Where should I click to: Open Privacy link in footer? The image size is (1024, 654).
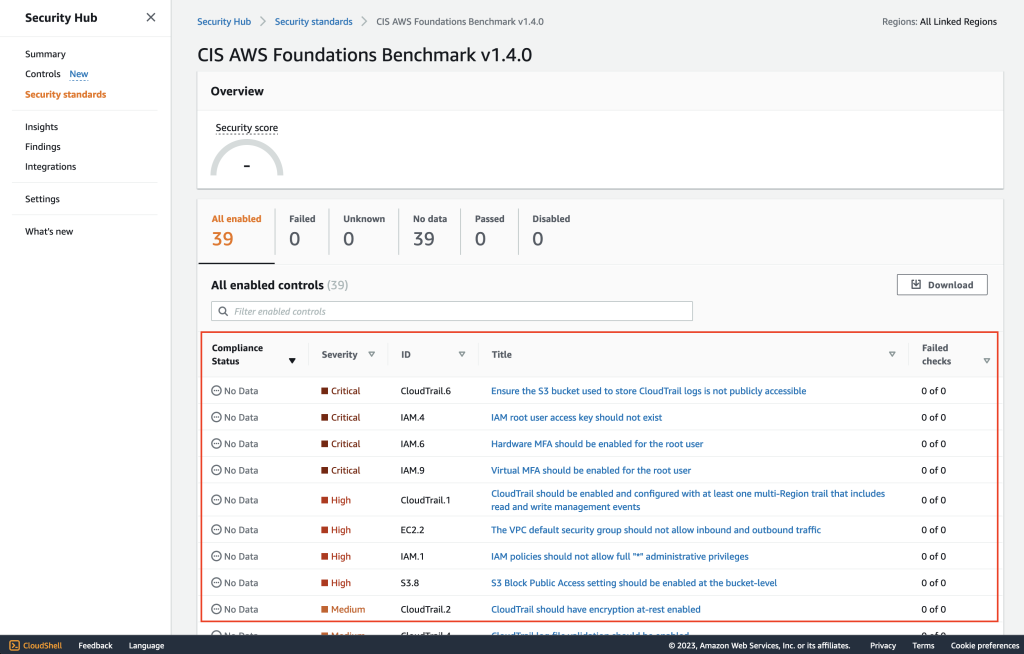883,646
